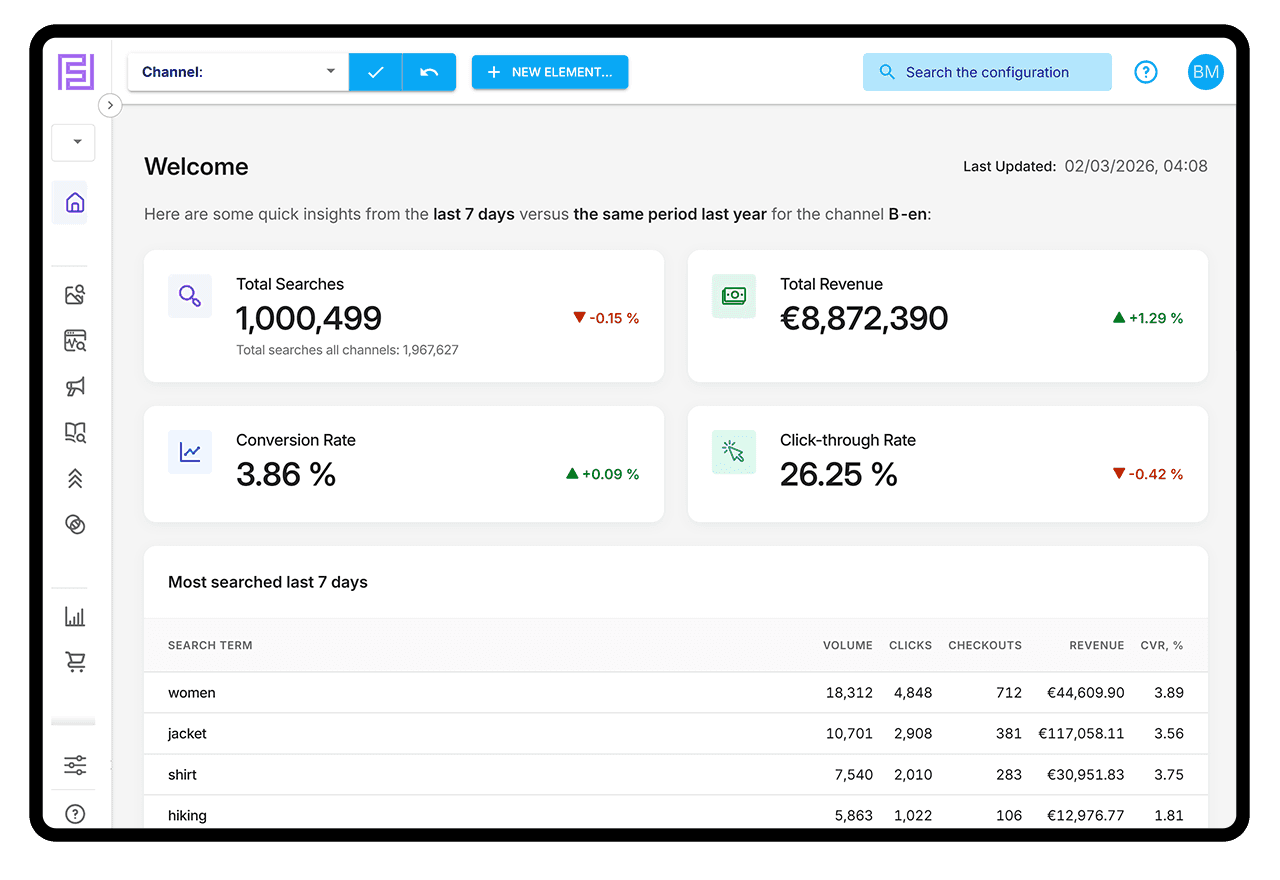Click 'Total searches all channels: 1,967,627'

click(347, 350)
